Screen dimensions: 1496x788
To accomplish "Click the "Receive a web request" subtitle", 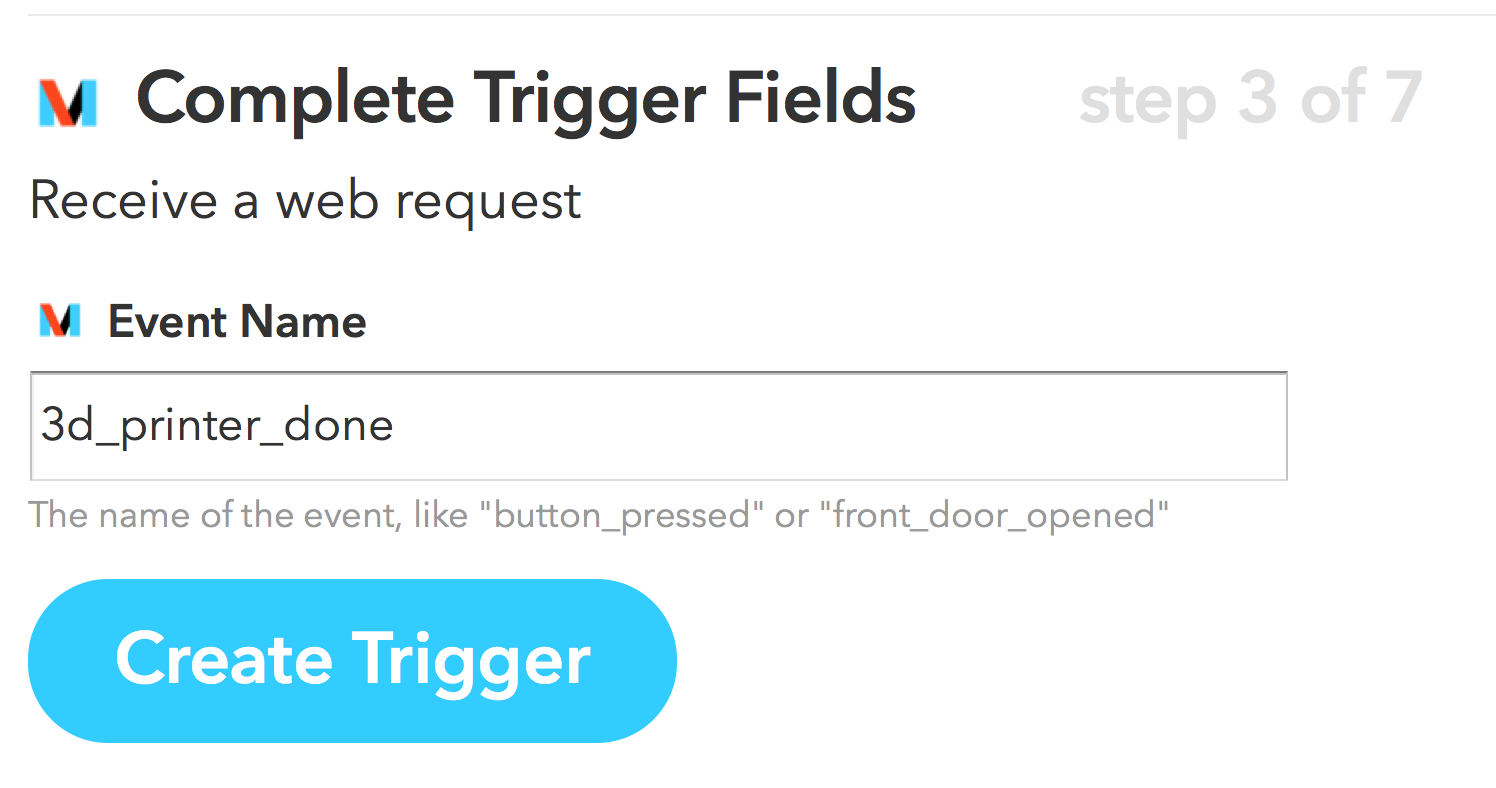I will [x=305, y=200].
